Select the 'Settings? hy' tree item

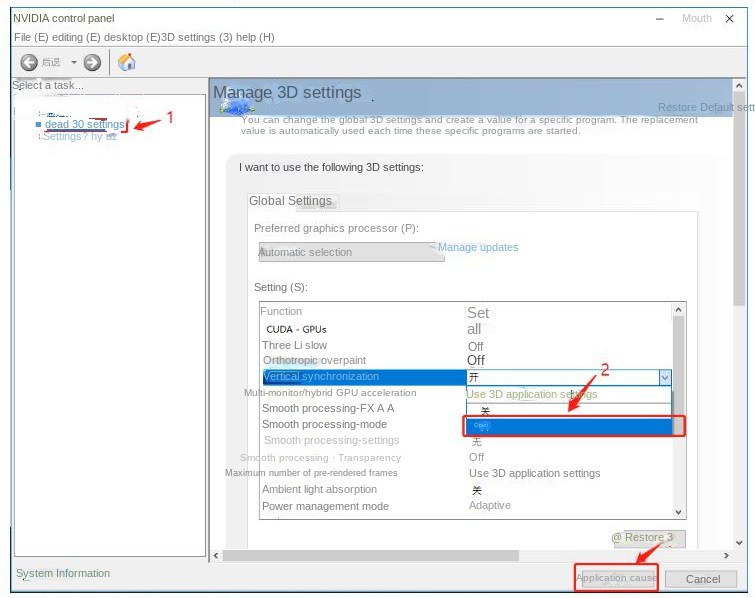(79, 136)
